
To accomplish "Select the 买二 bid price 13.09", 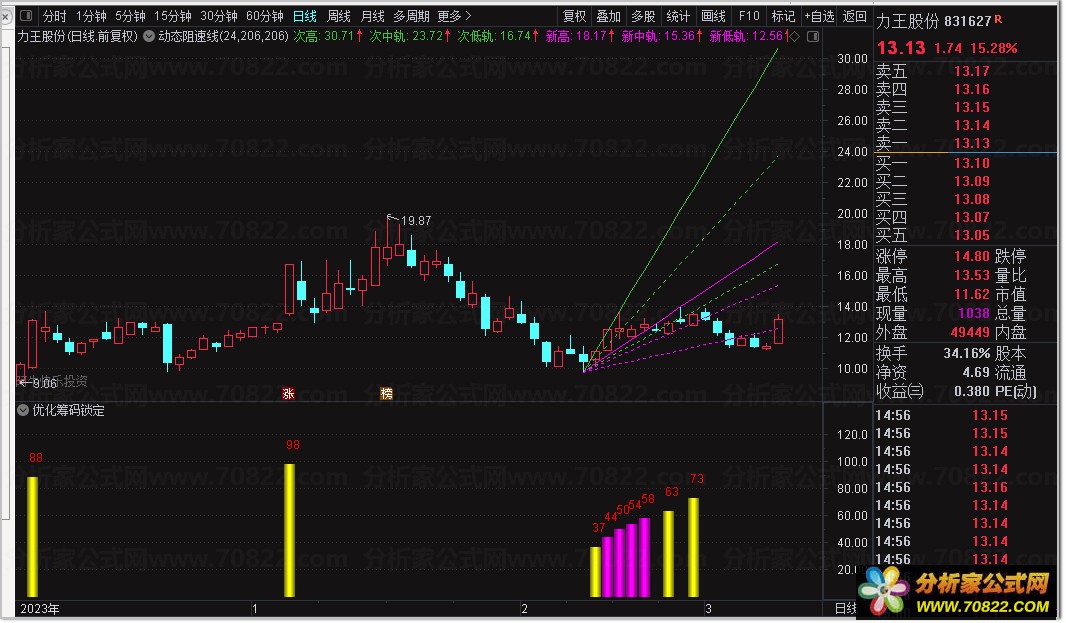I will pos(972,182).
